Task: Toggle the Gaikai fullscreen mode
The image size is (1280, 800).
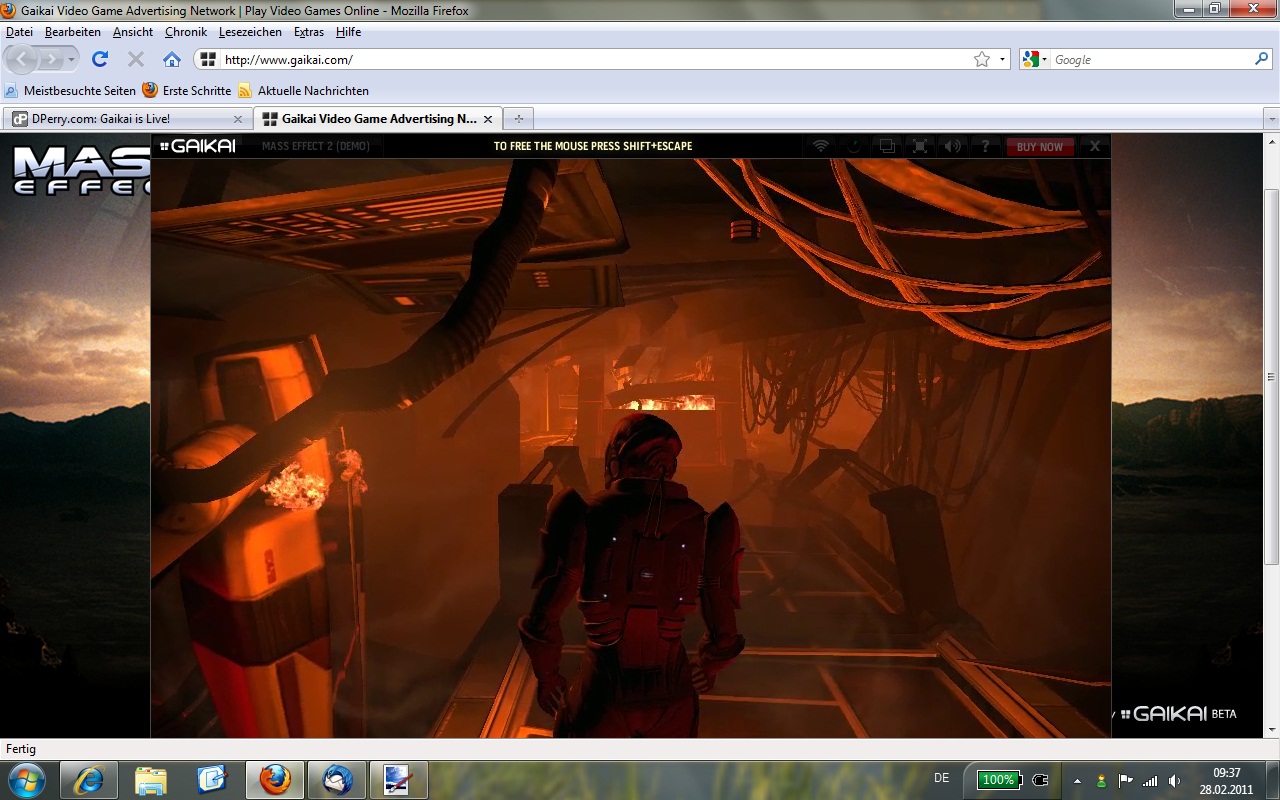Action: (x=920, y=146)
